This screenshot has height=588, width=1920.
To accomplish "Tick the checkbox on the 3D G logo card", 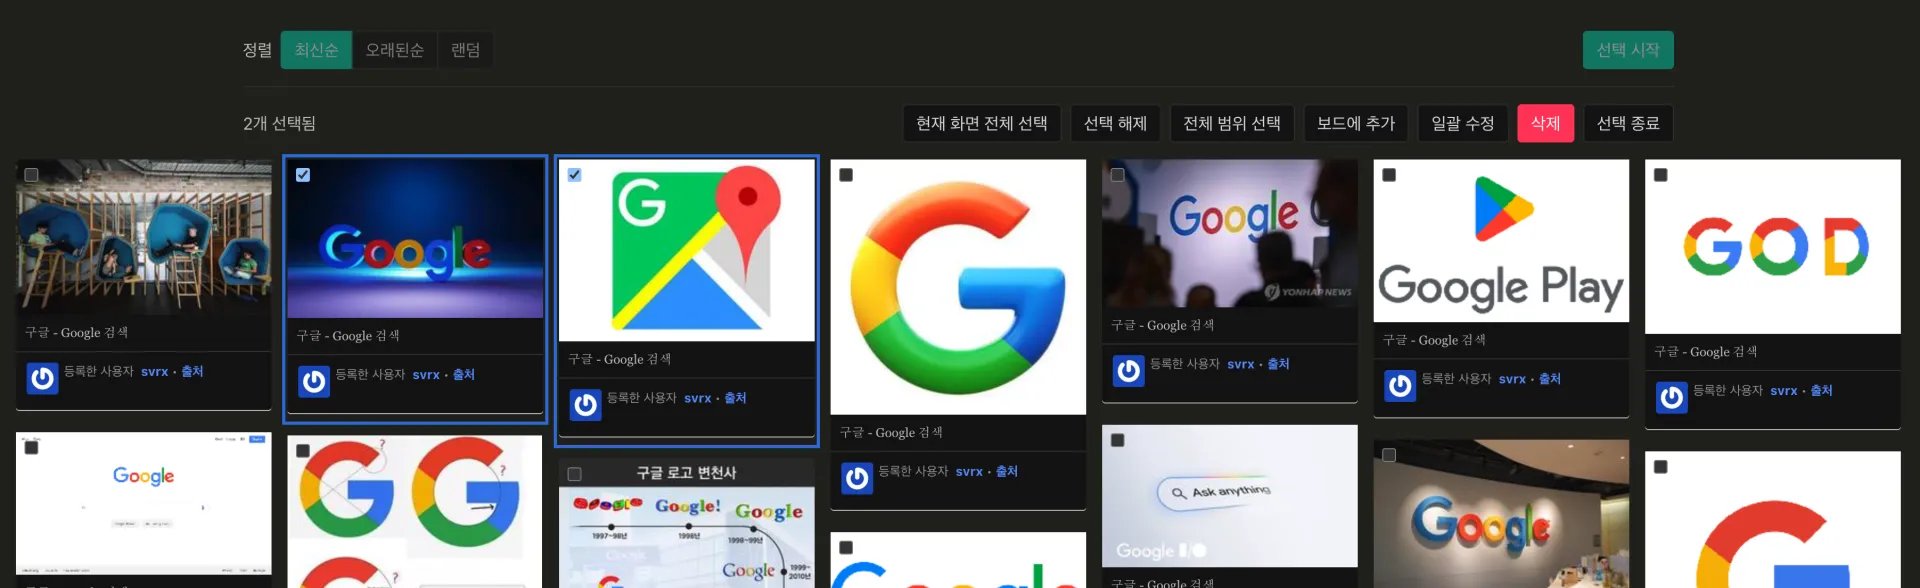I will point(846,175).
